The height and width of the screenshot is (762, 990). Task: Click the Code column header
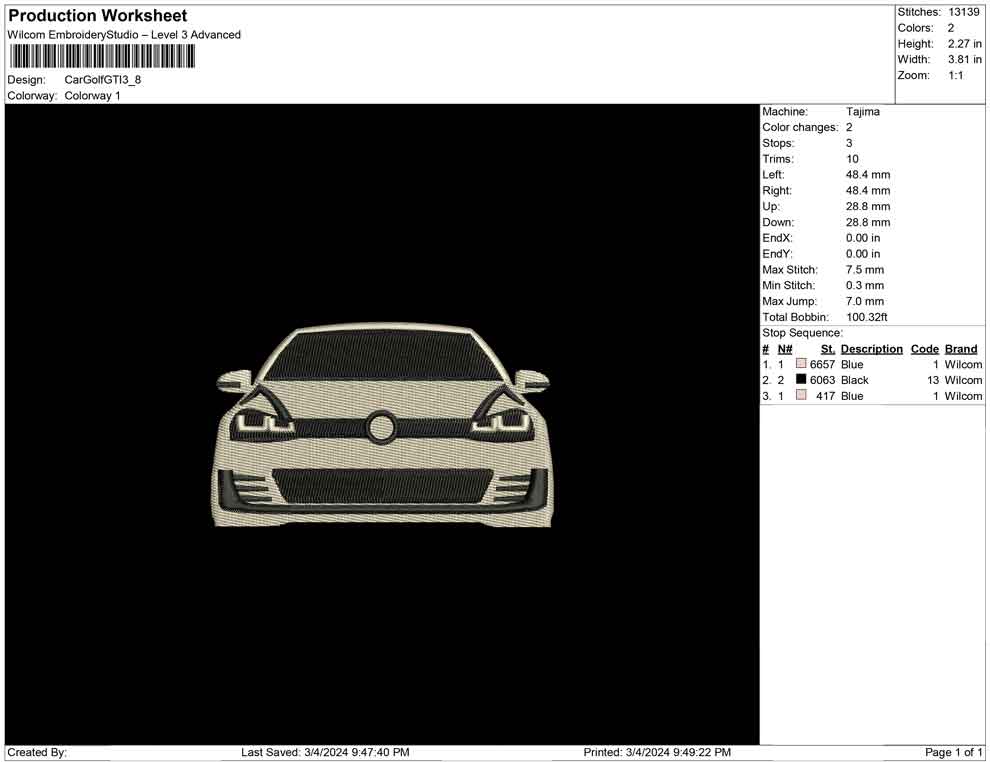[x=924, y=349]
